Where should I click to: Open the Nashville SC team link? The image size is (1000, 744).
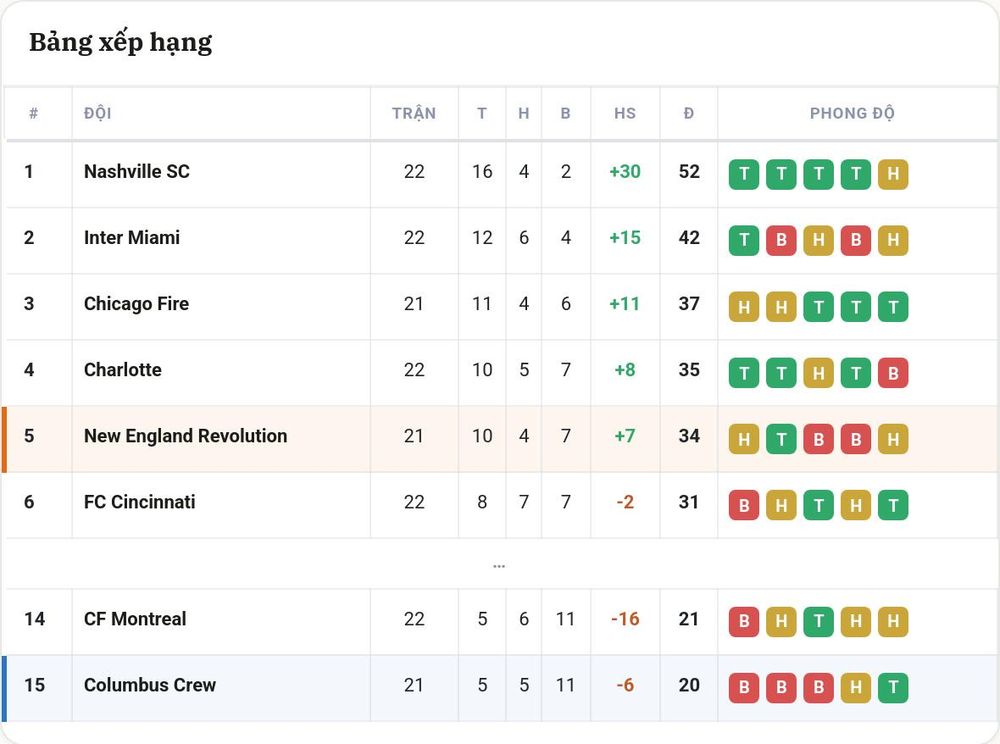coord(136,171)
